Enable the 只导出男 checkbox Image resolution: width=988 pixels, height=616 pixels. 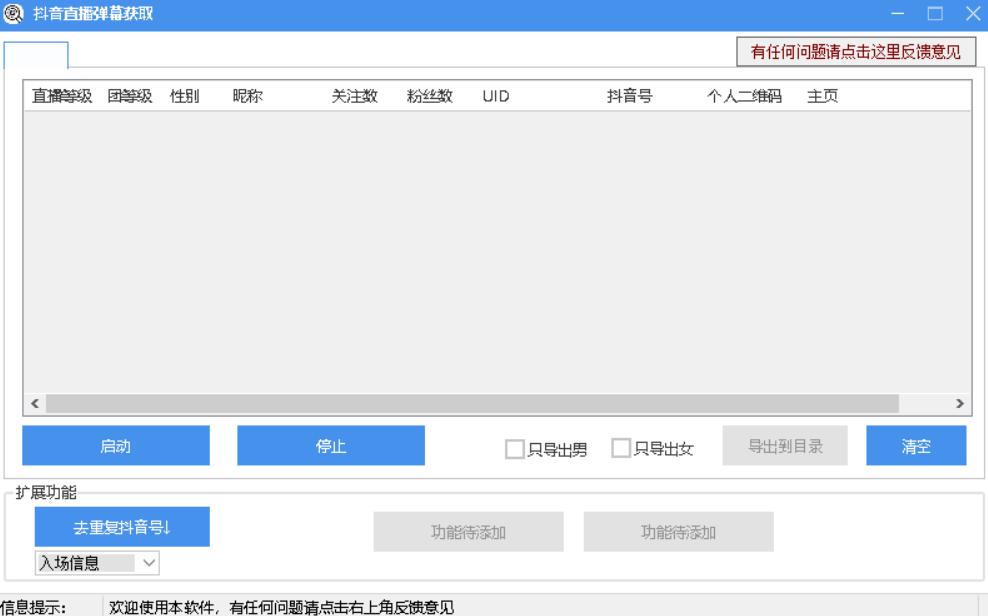click(515, 449)
